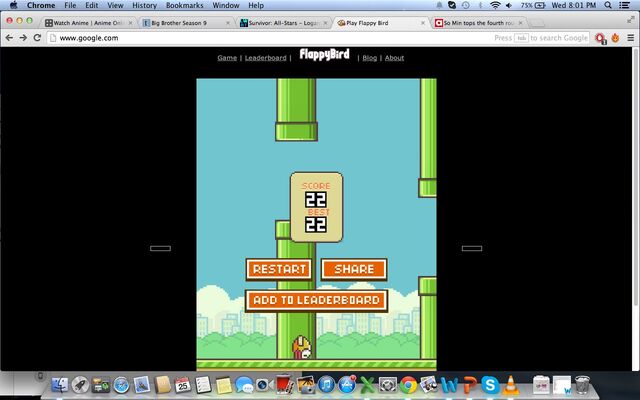Switch to the So Min tops tab
The width and height of the screenshot is (640, 400).
click(x=478, y=23)
